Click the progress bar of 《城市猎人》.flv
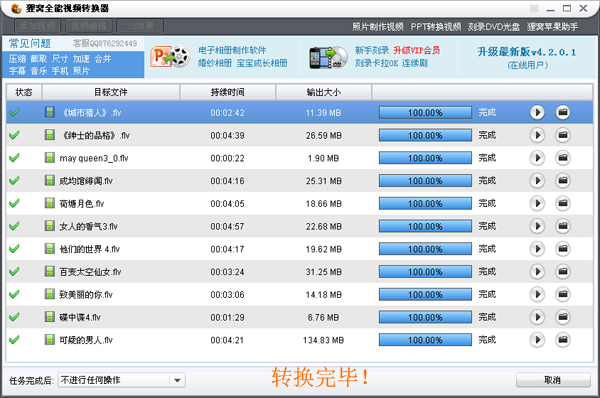 [425, 113]
